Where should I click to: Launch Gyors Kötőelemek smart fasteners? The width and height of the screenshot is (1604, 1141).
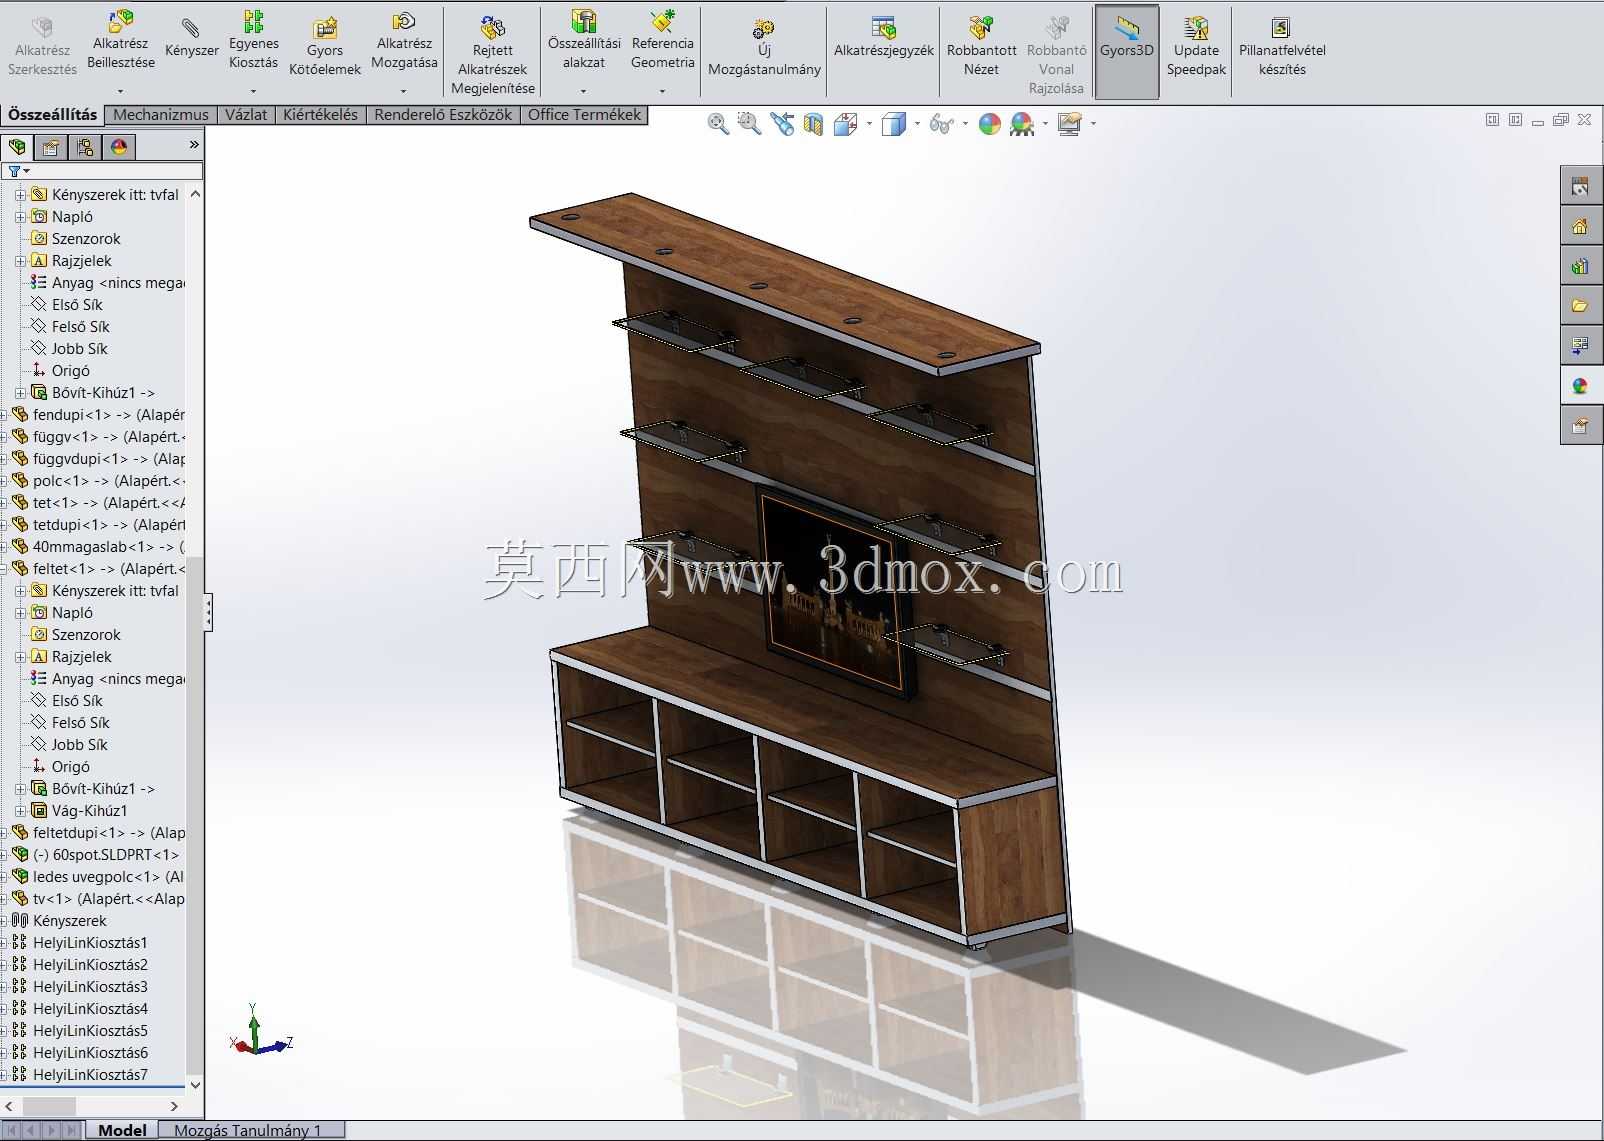(x=324, y=47)
